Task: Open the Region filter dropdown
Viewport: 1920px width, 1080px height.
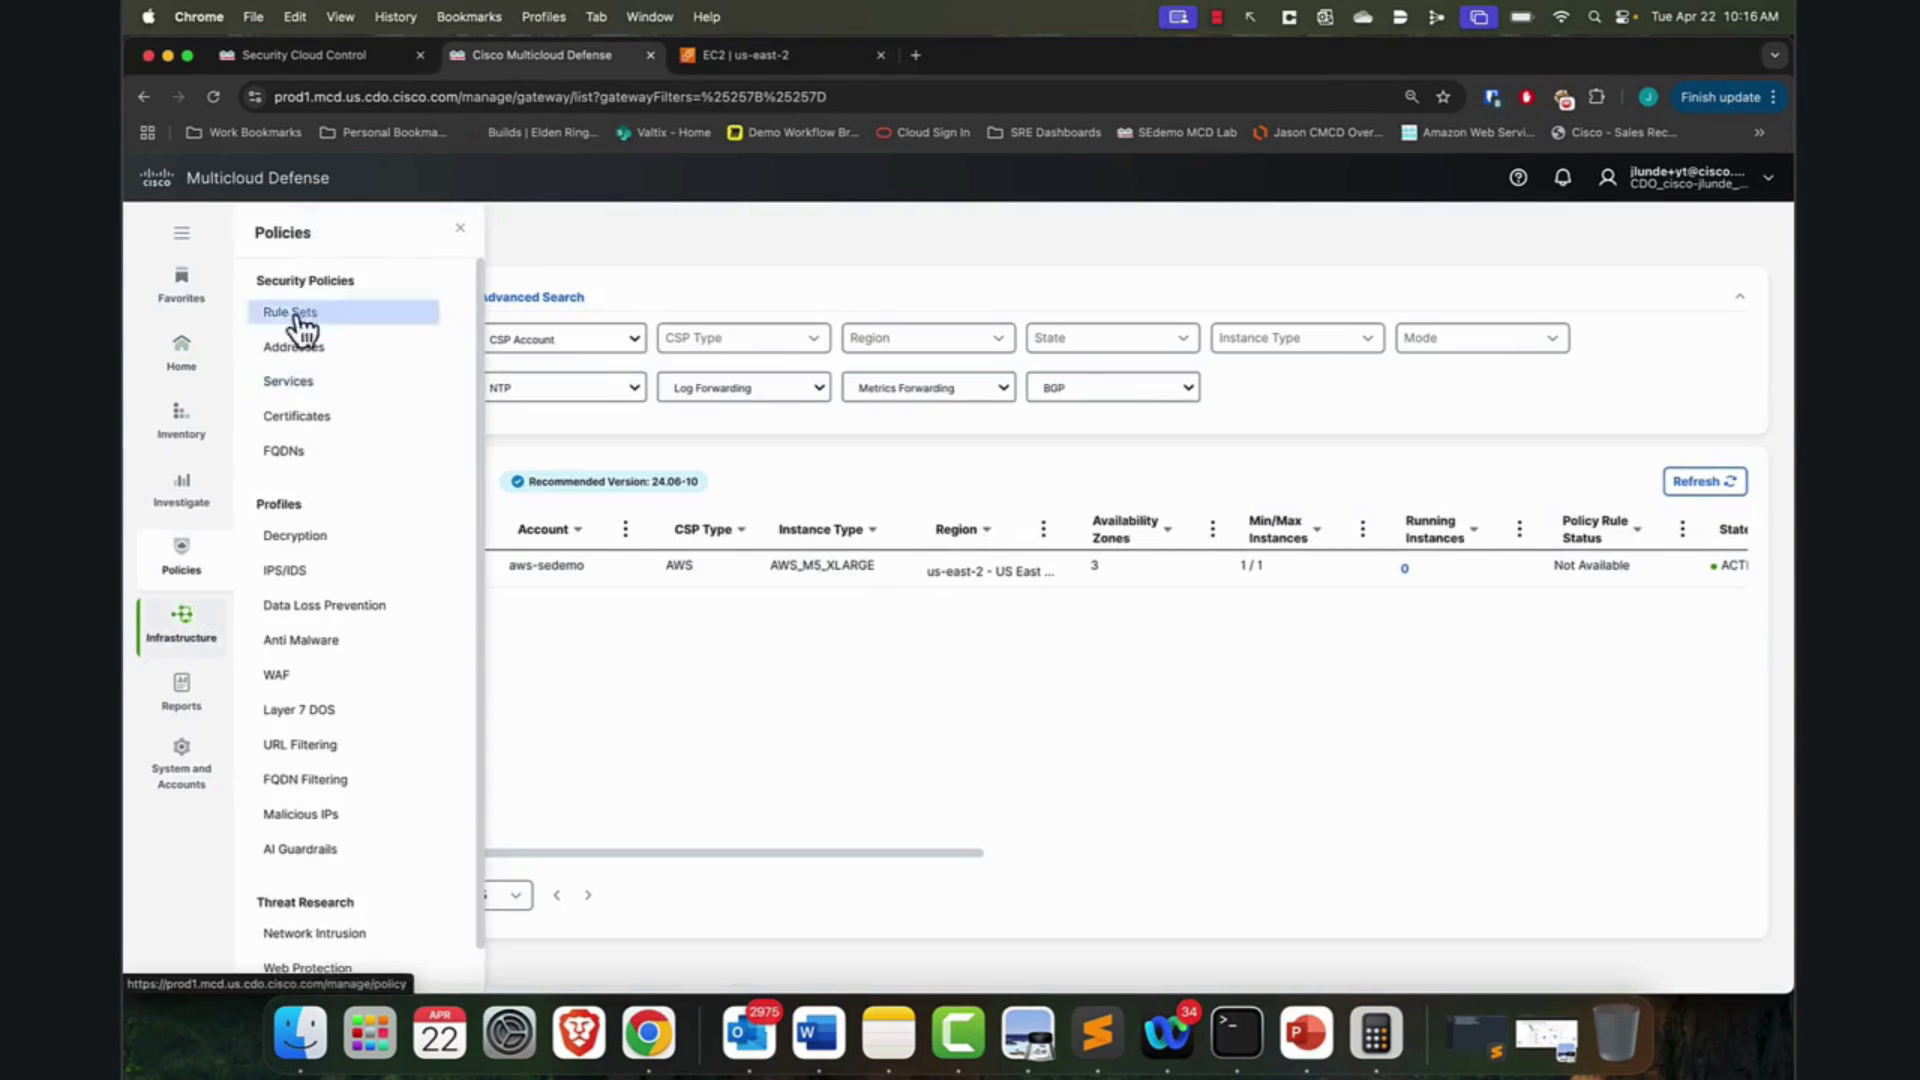Action: (x=928, y=338)
